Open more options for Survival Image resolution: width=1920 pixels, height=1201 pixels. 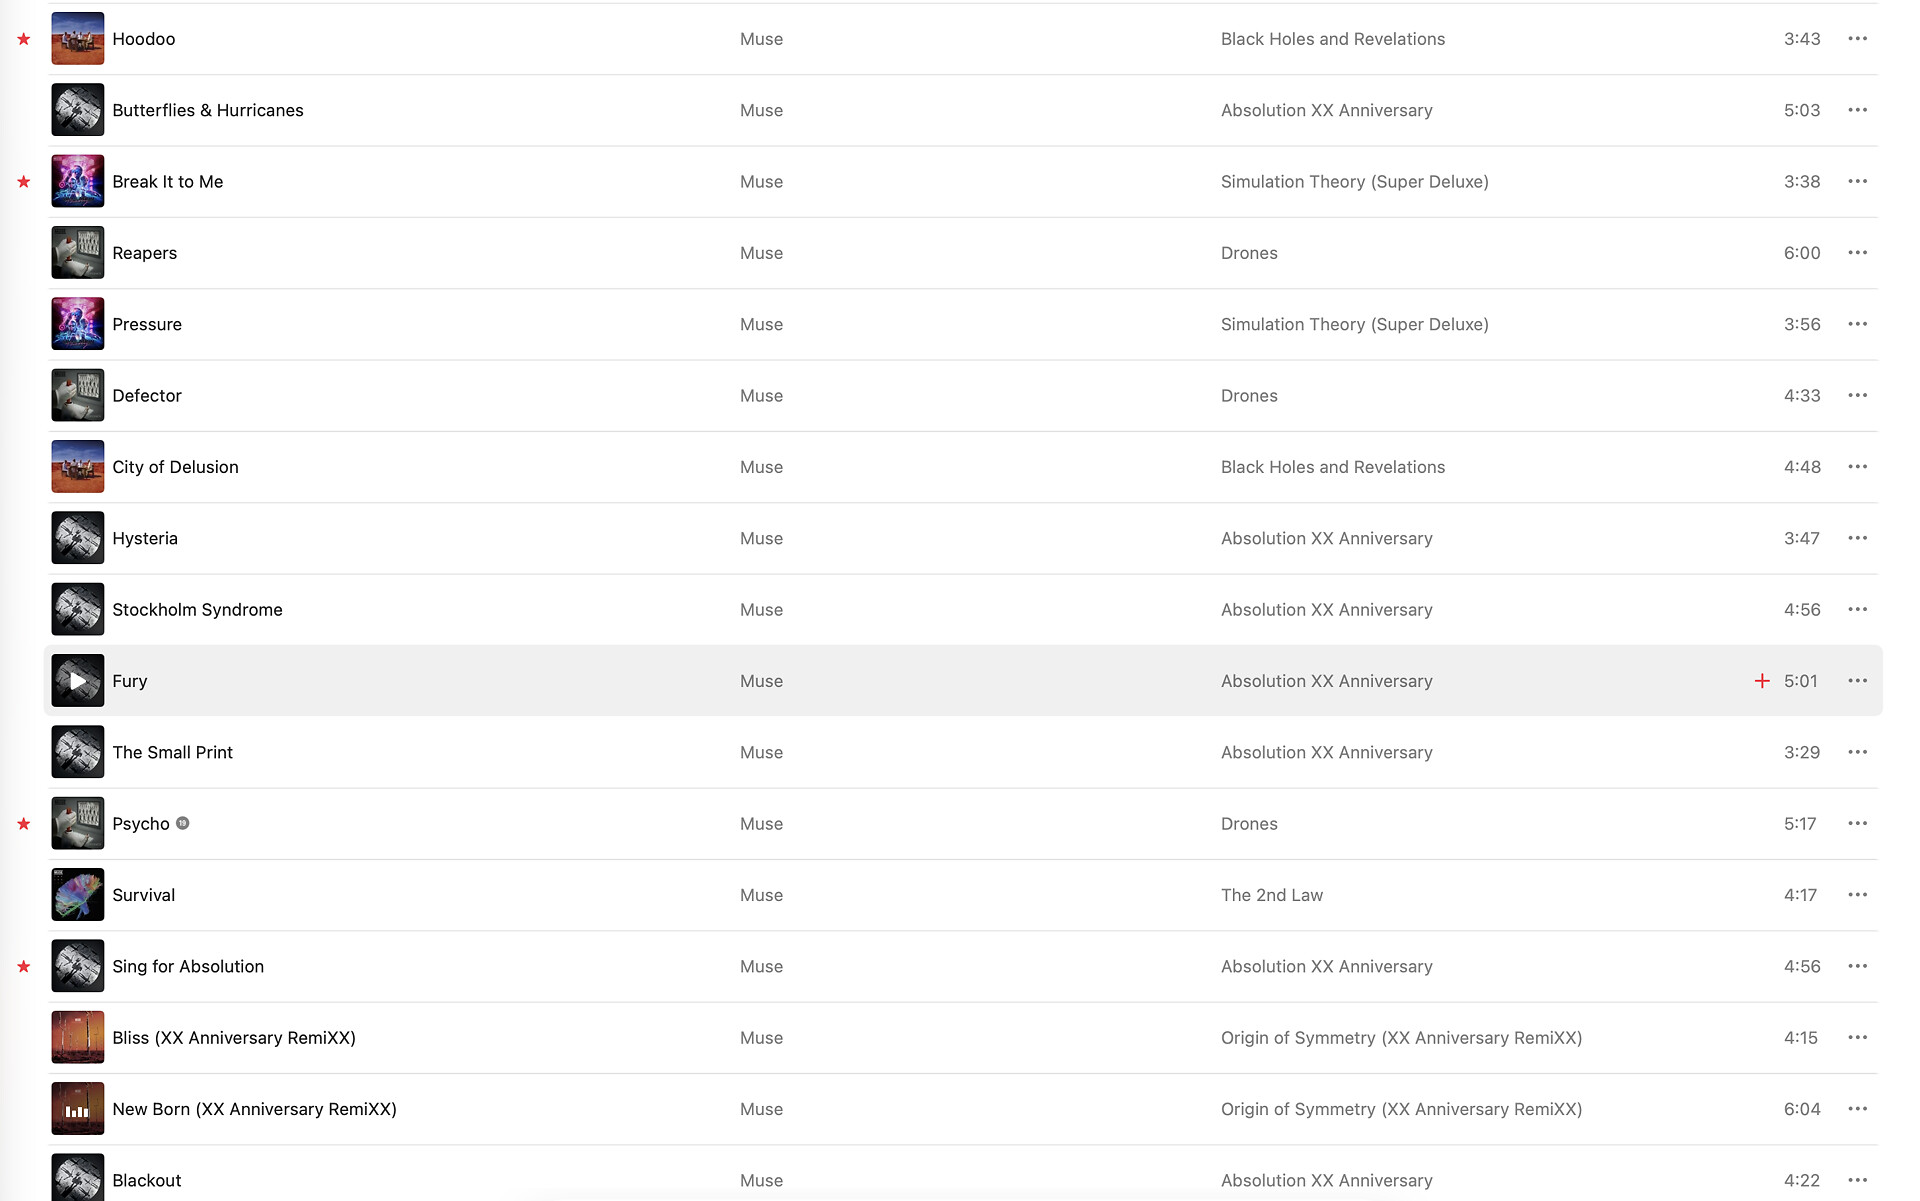(1857, 895)
